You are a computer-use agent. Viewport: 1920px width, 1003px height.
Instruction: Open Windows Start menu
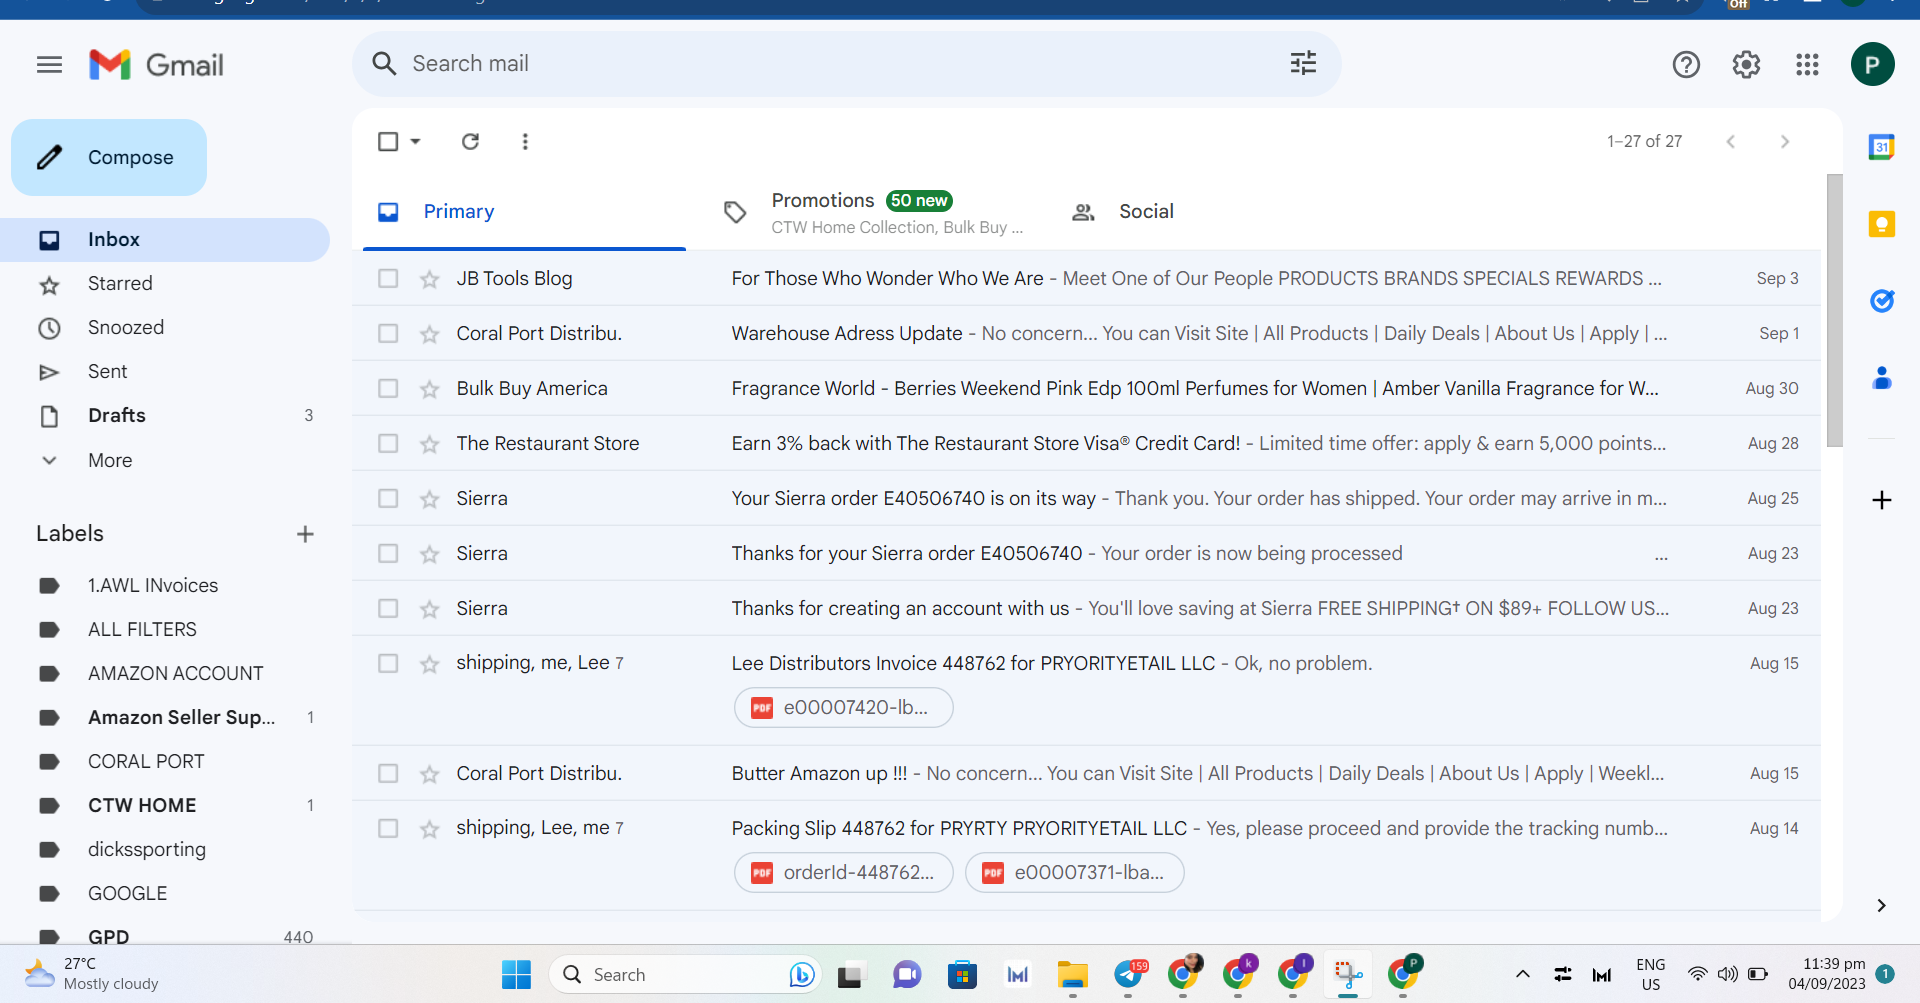[516, 974]
